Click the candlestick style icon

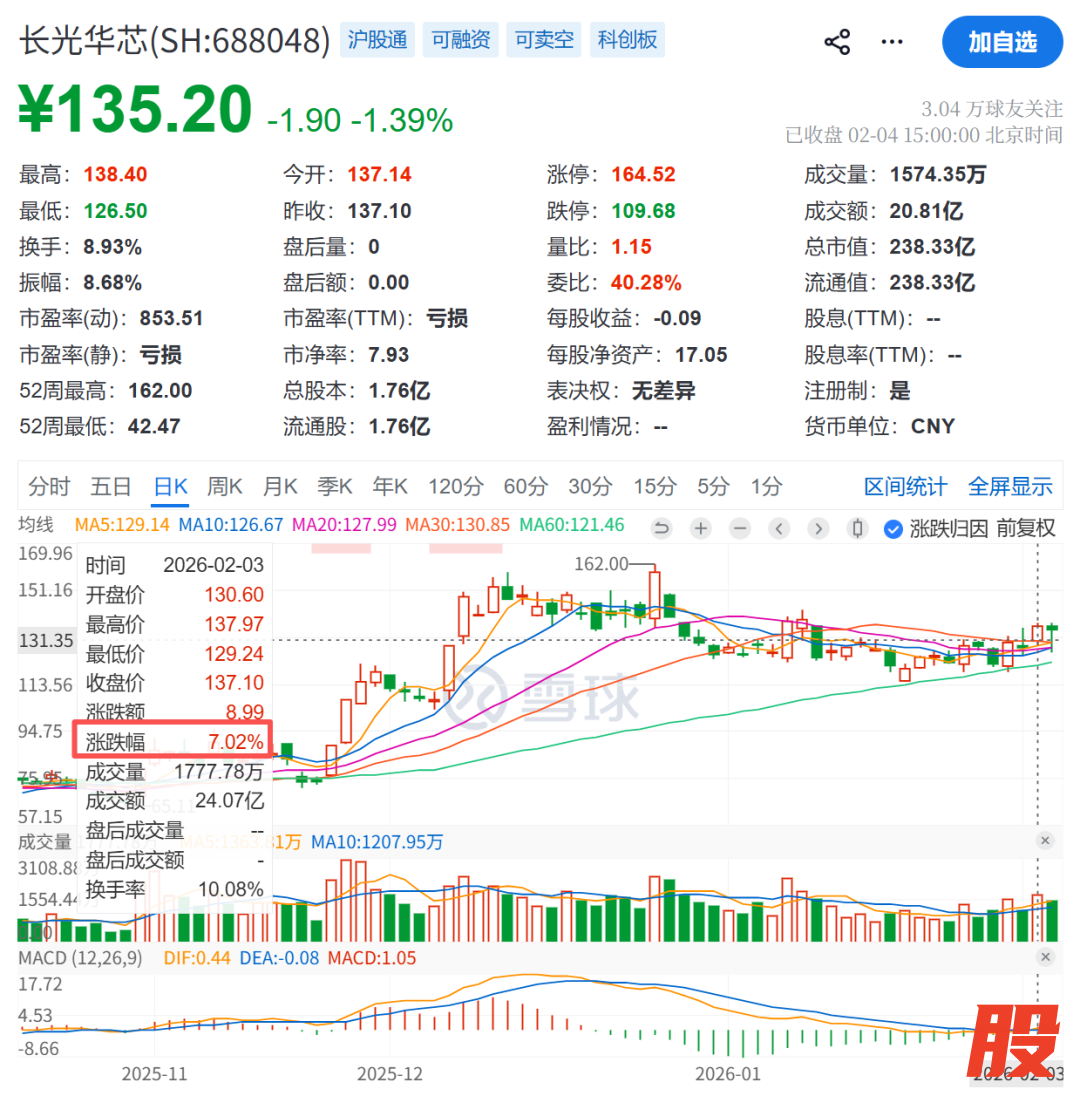click(x=857, y=528)
